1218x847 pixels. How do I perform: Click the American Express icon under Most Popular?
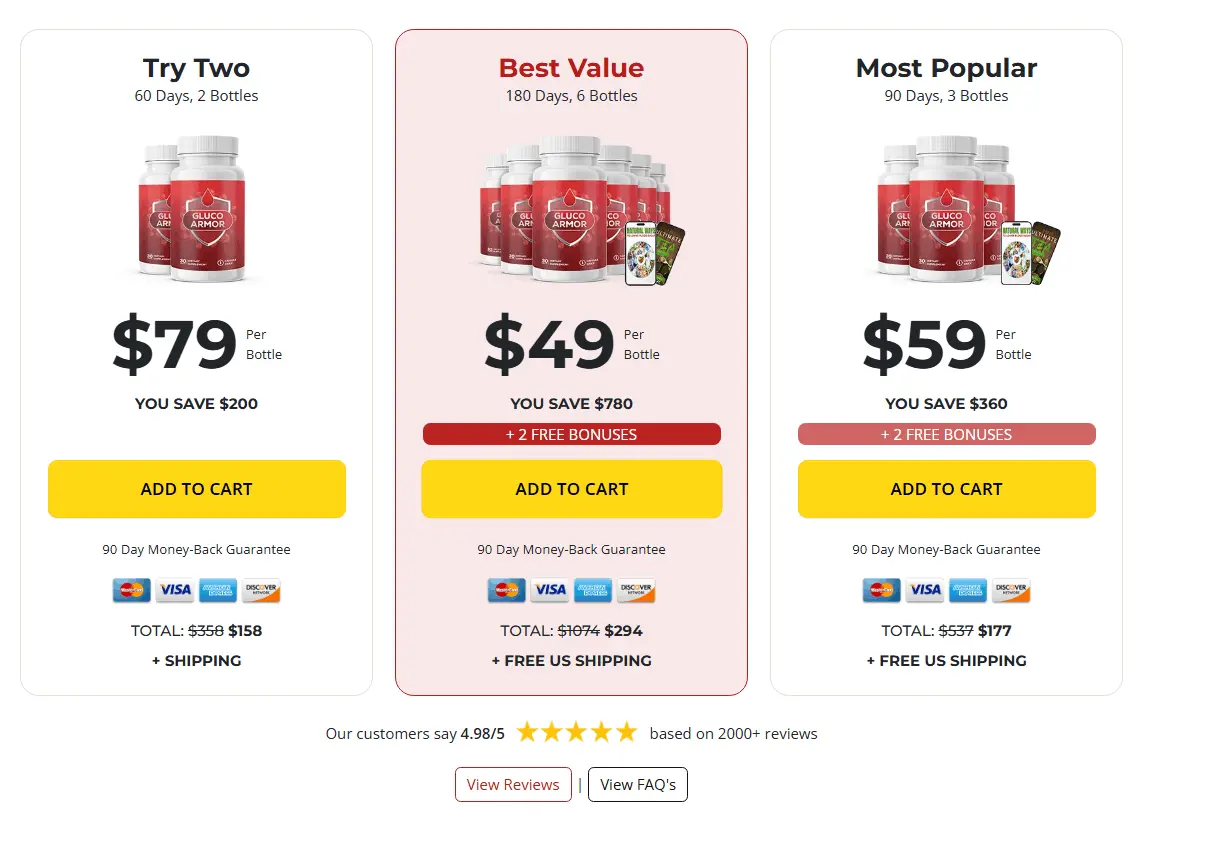coord(968,590)
